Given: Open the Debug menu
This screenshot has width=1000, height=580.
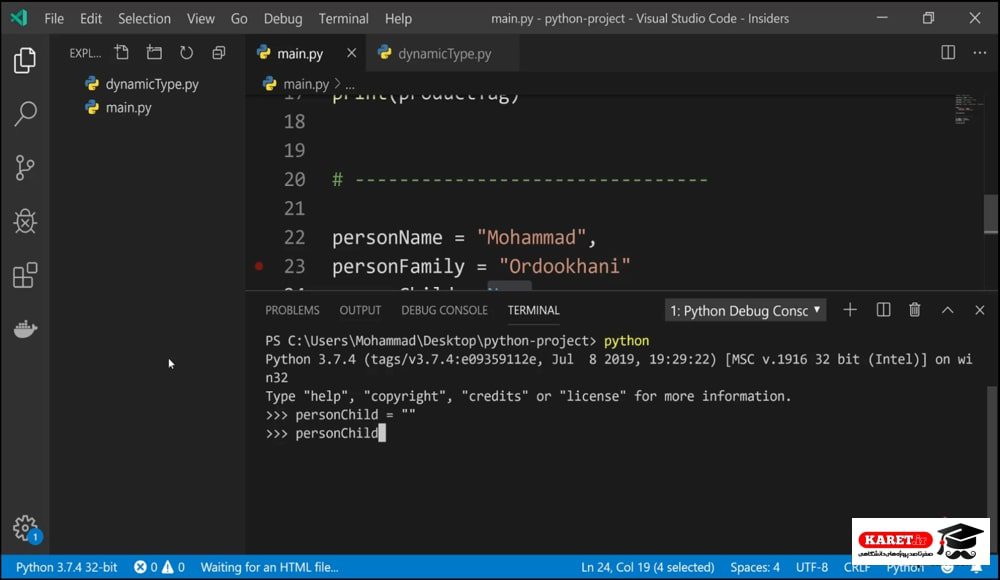Looking at the screenshot, I should point(283,19).
